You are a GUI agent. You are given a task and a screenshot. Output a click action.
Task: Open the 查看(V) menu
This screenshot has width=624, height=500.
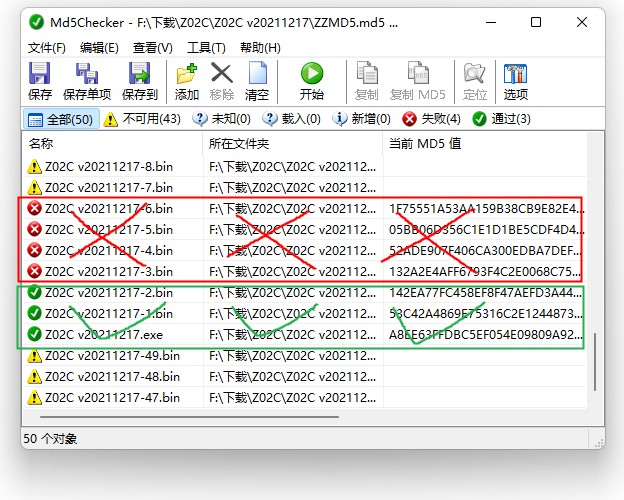pos(153,47)
